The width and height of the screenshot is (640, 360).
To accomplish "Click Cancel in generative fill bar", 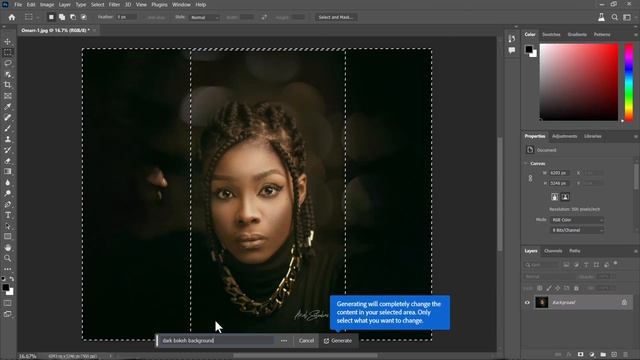I will pyautogui.click(x=306, y=341).
